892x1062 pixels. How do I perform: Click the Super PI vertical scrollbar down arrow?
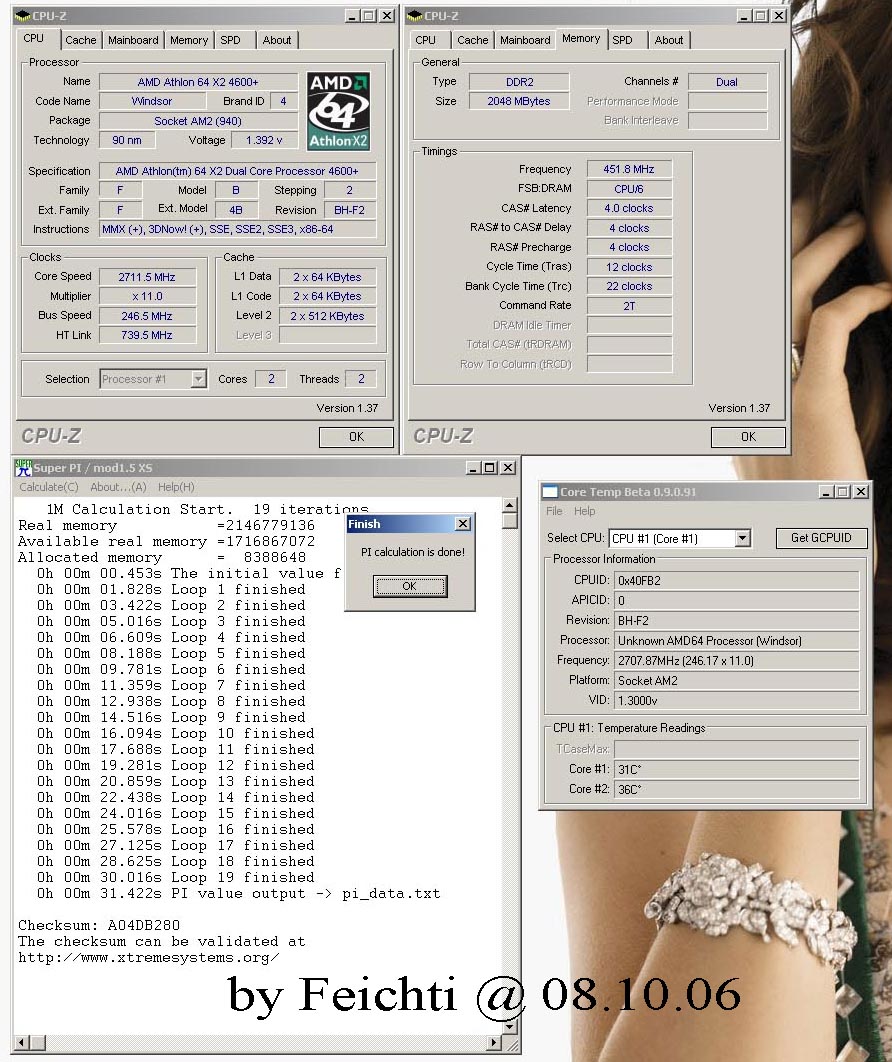509,1027
